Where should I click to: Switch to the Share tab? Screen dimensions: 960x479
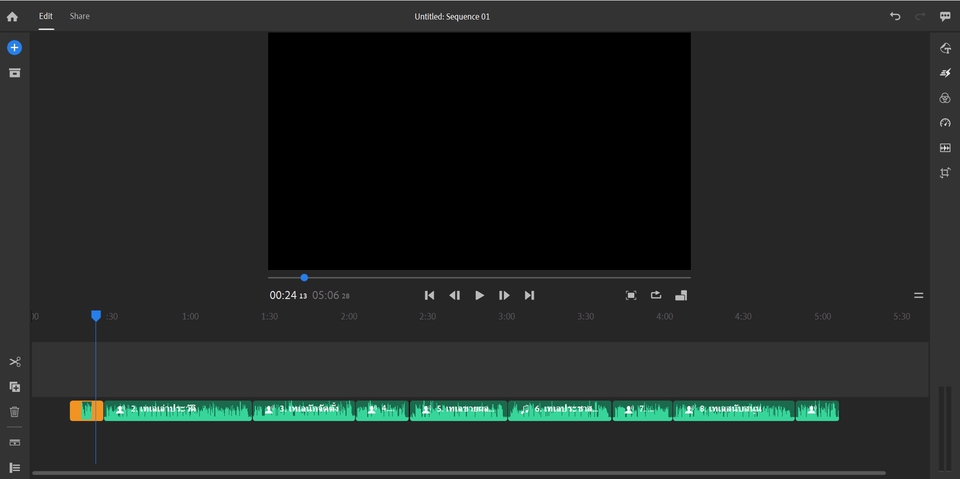(80, 17)
